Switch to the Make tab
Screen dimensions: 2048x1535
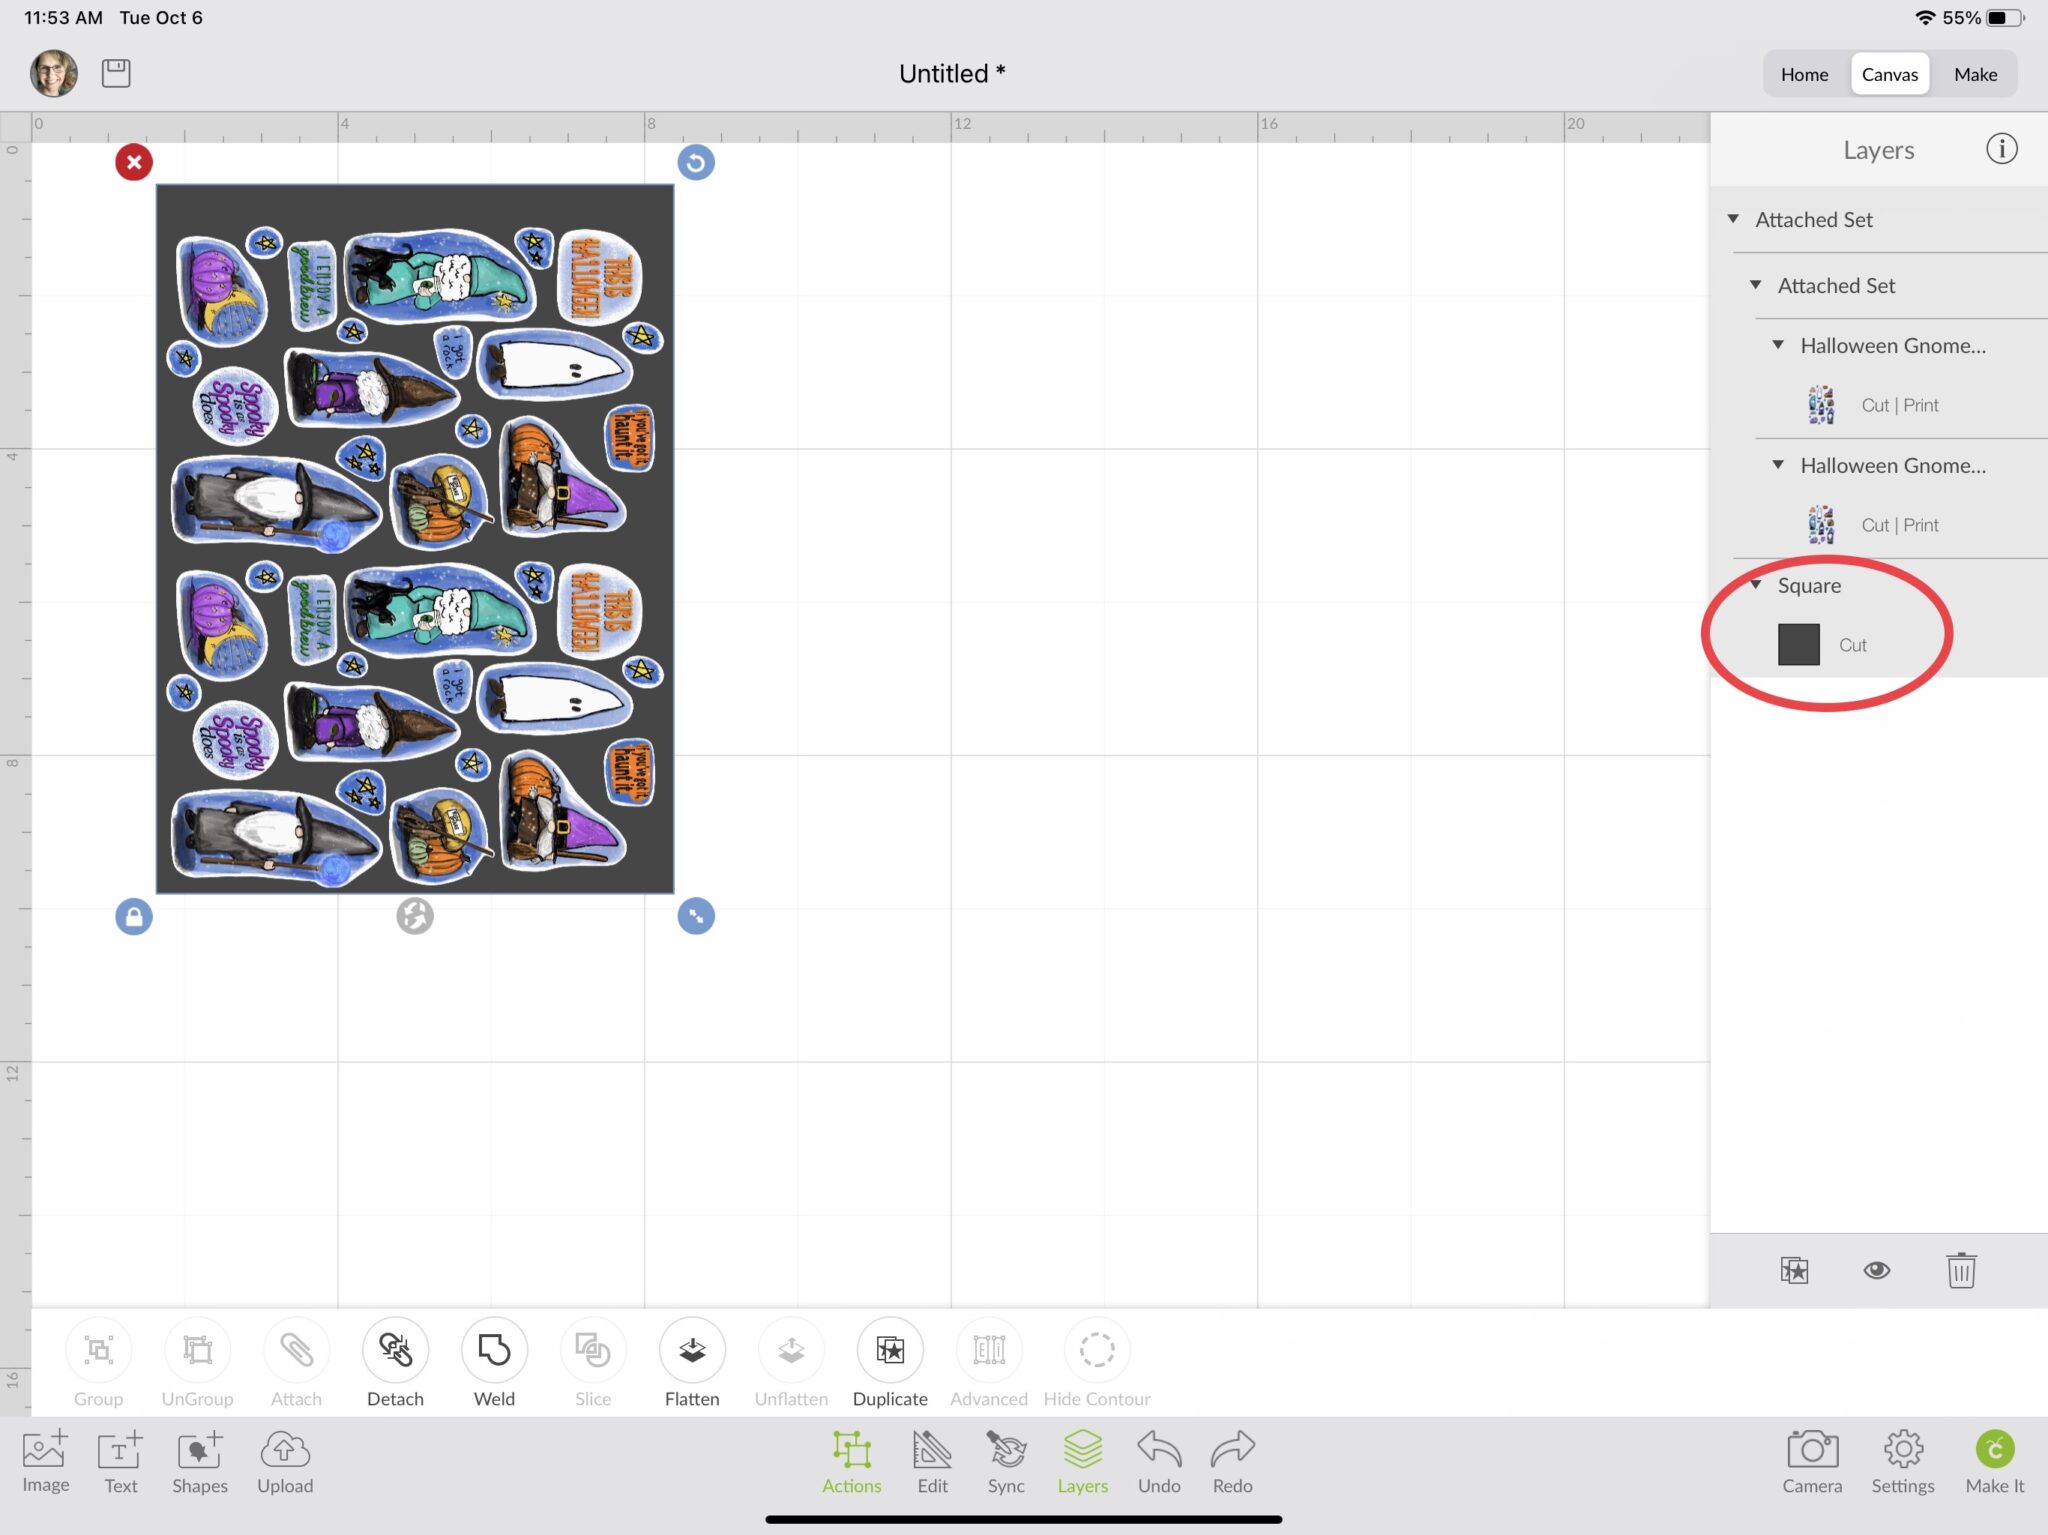pyautogui.click(x=1976, y=74)
